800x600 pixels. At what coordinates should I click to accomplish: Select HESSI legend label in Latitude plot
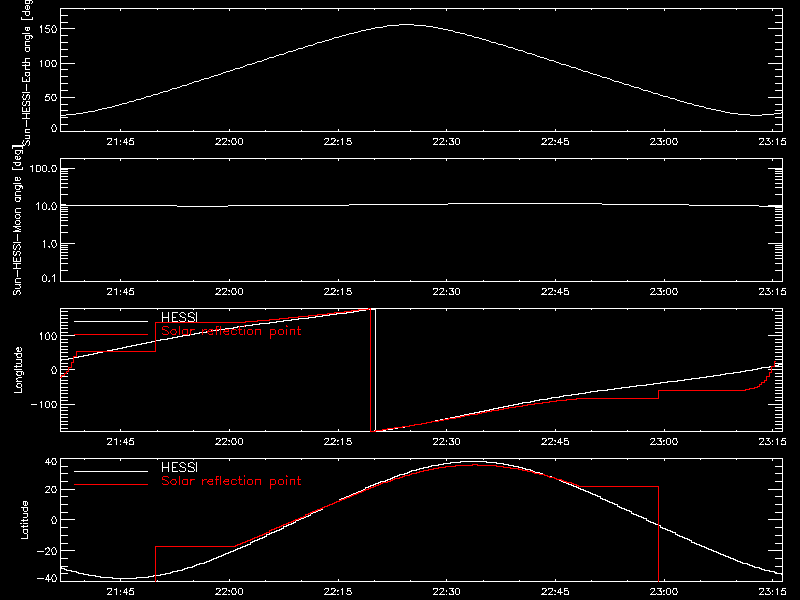pos(179,467)
